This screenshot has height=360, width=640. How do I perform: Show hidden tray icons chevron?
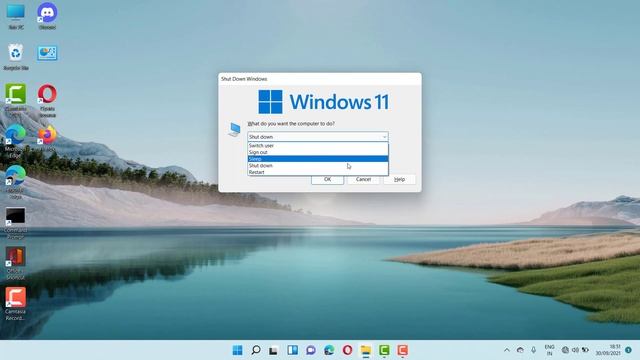[x=507, y=350]
